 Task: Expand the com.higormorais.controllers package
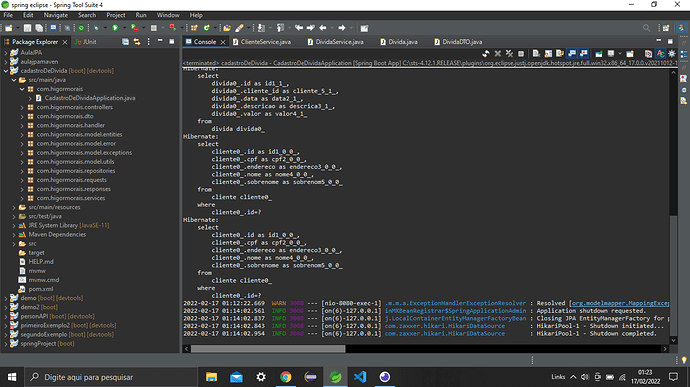tap(22, 107)
